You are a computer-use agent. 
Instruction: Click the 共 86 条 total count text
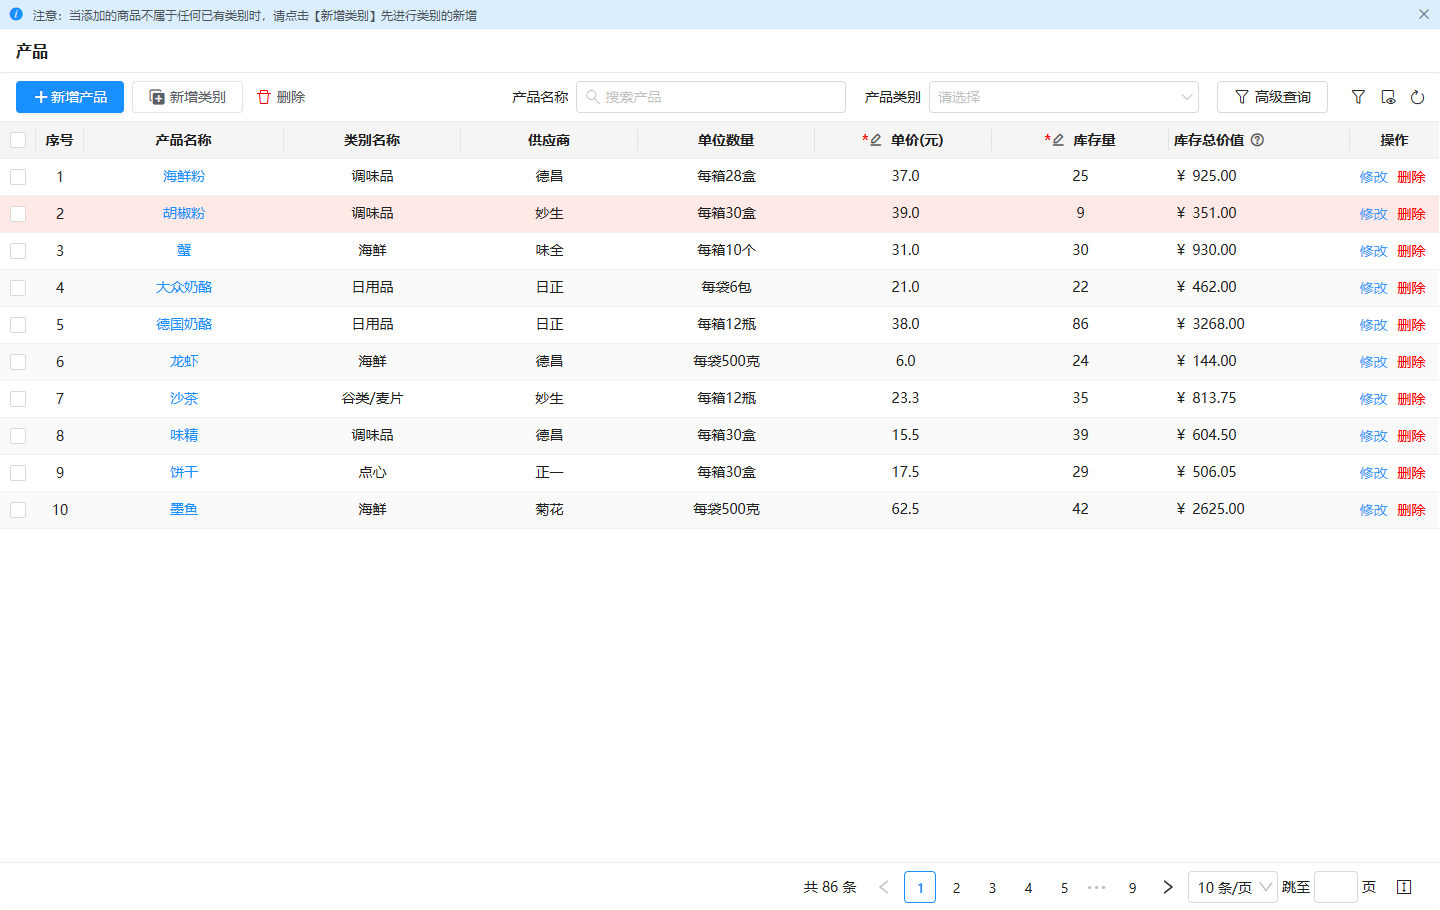coord(830,887)
